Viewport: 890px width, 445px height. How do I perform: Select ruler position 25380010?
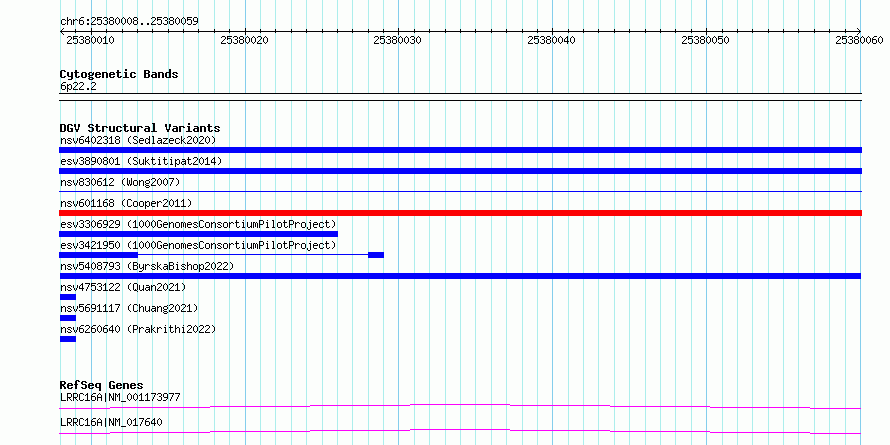tap(90, 40)
